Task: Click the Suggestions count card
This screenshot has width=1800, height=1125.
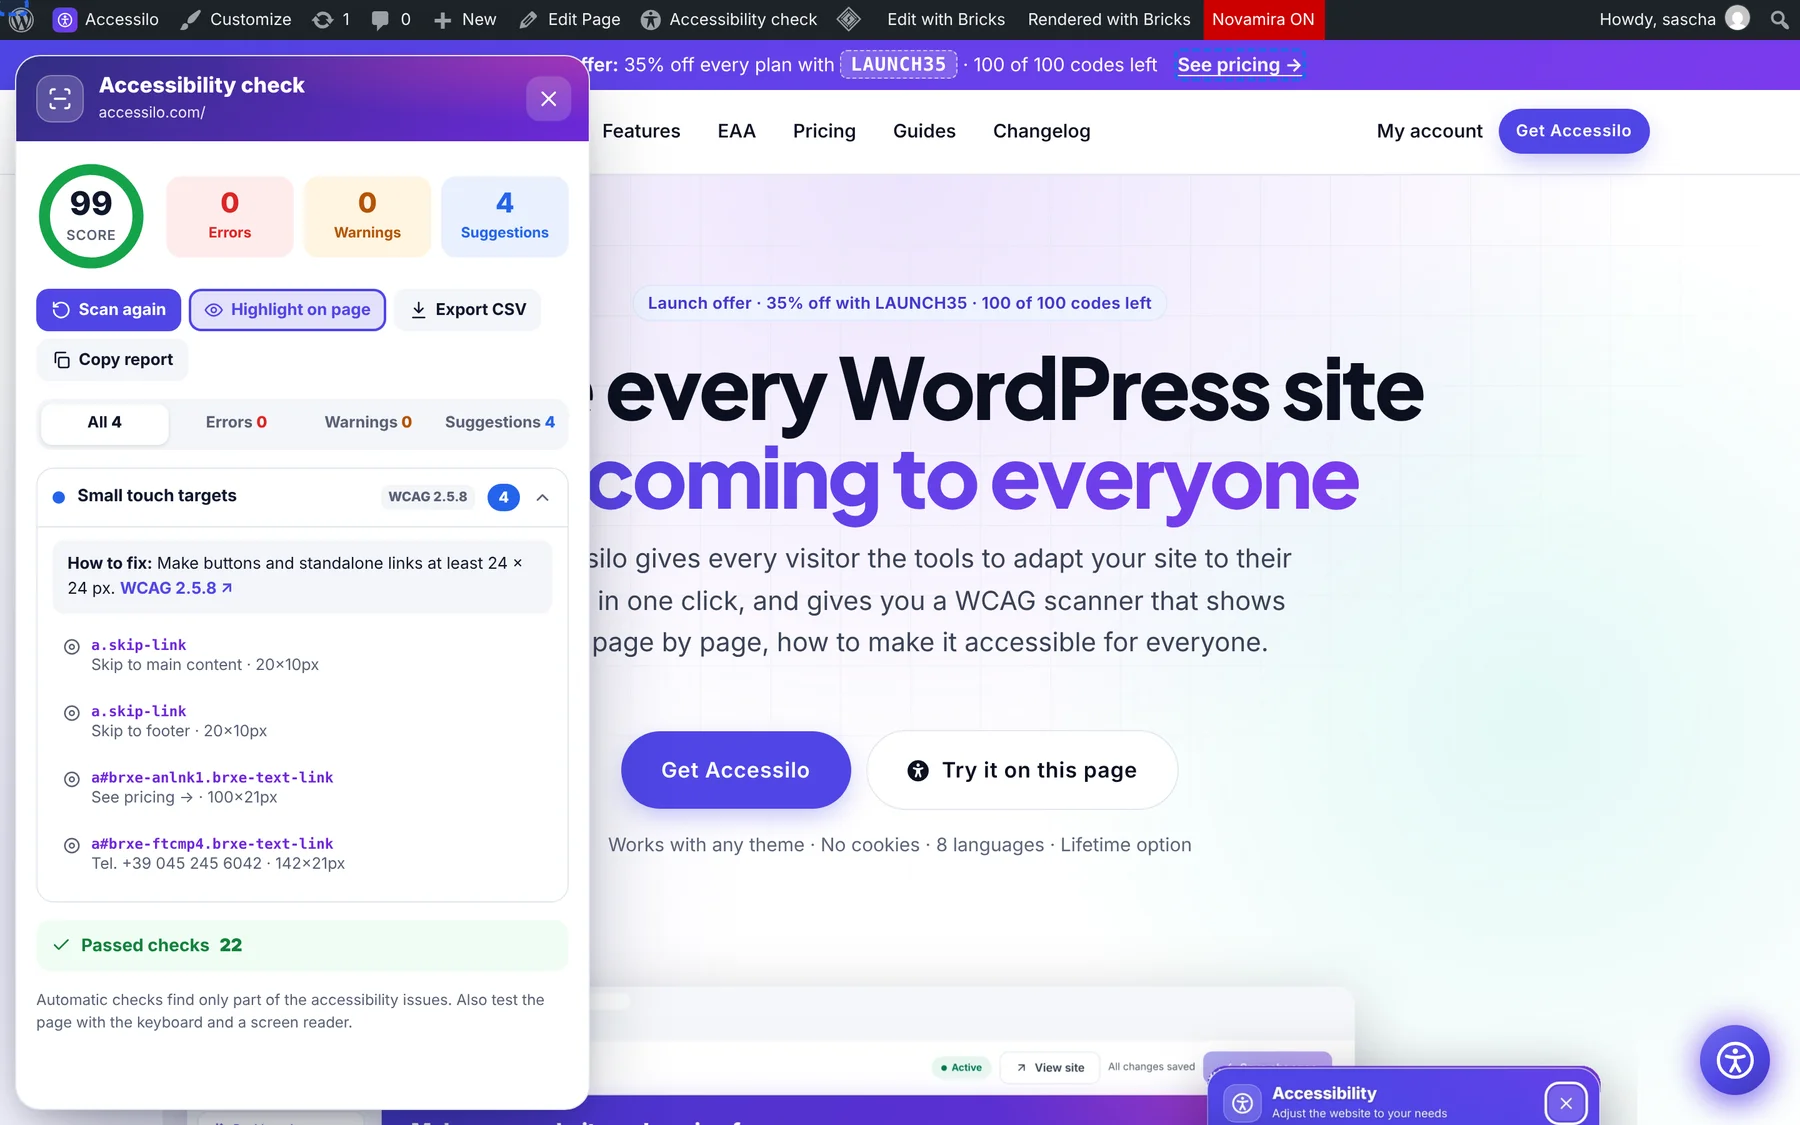Action: pyautogui.click(x=505, y=216)
